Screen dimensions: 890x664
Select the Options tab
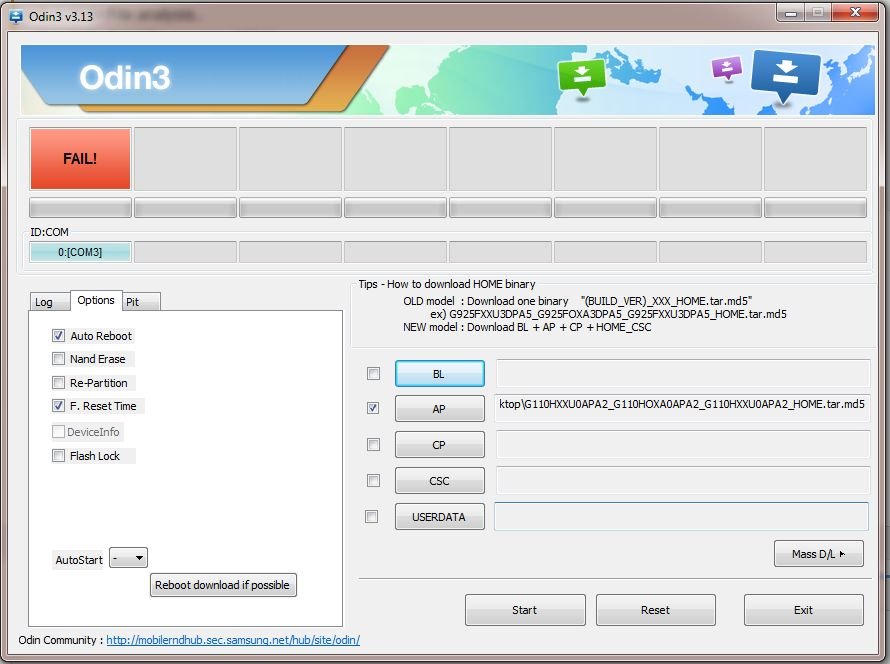point(96,300)
